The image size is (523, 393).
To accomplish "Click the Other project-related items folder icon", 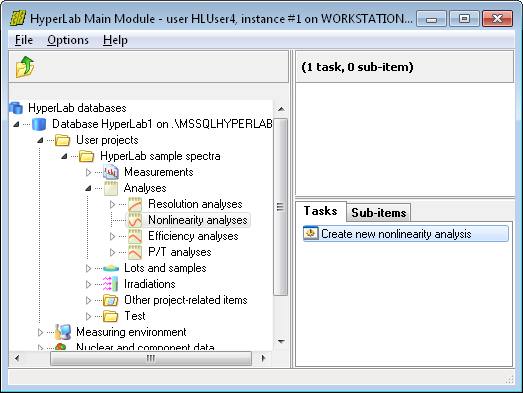I will pyautogui.click(x=110, y=300).
